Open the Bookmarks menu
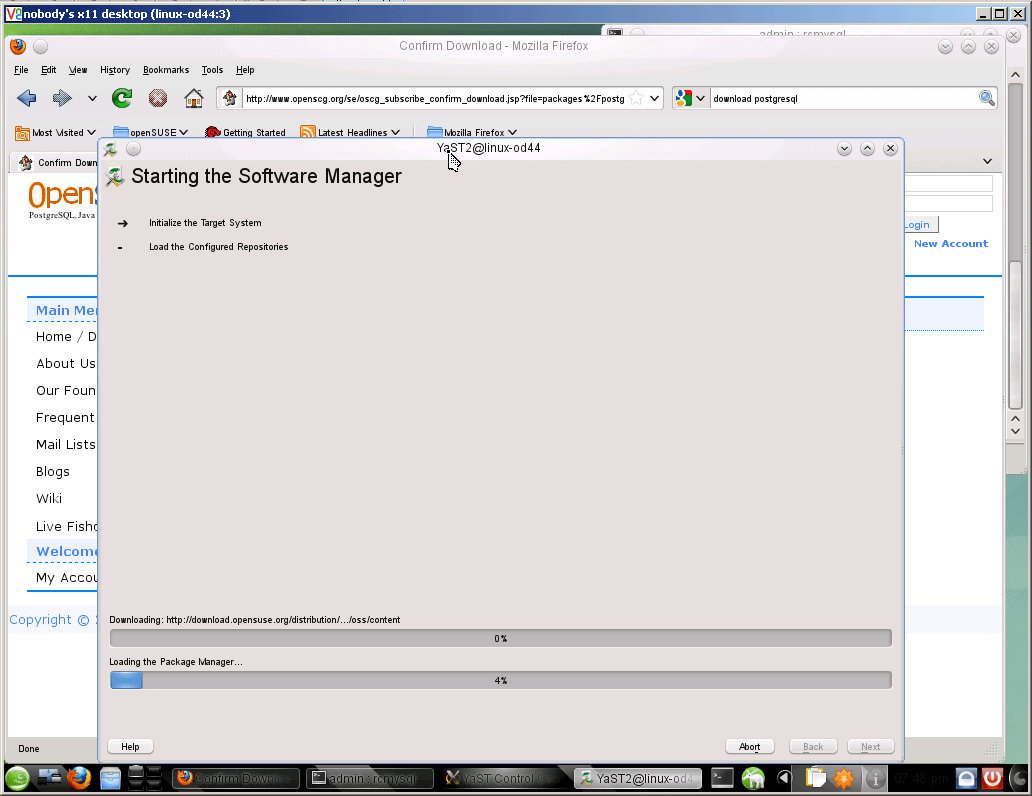 [x=166, y=70]
